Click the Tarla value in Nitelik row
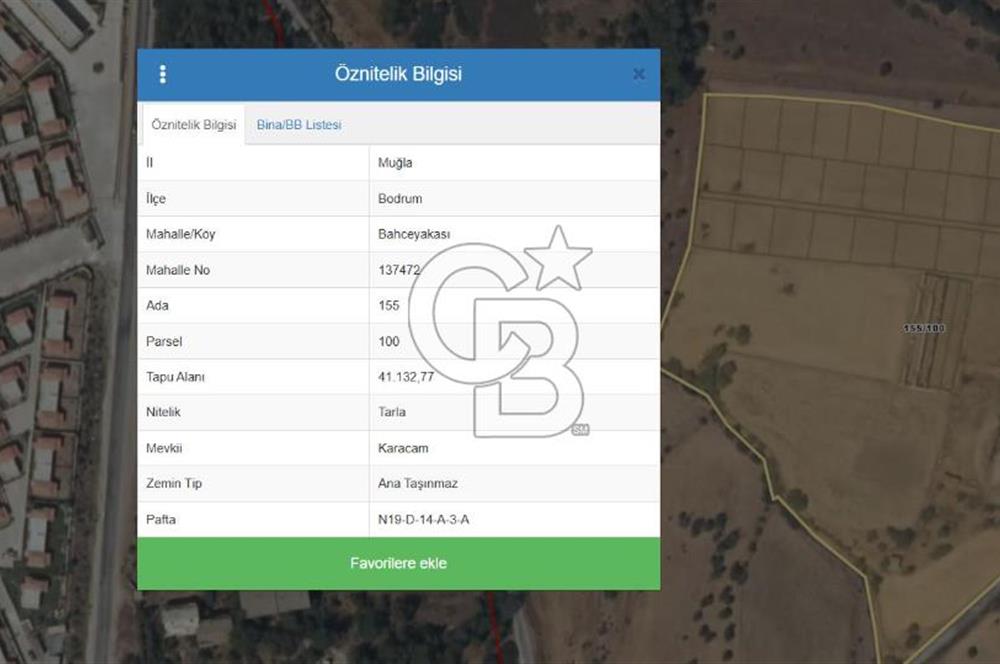 392,412
